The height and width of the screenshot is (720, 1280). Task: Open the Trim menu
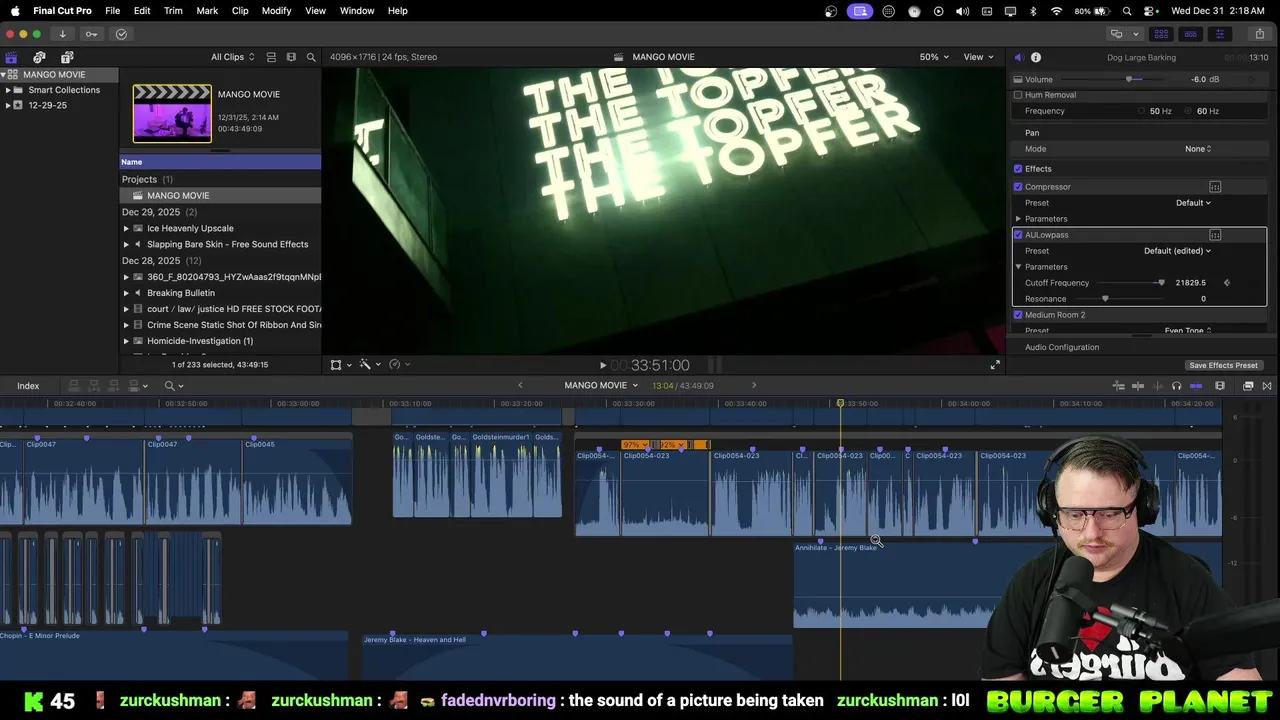click(x=173, y=11)
